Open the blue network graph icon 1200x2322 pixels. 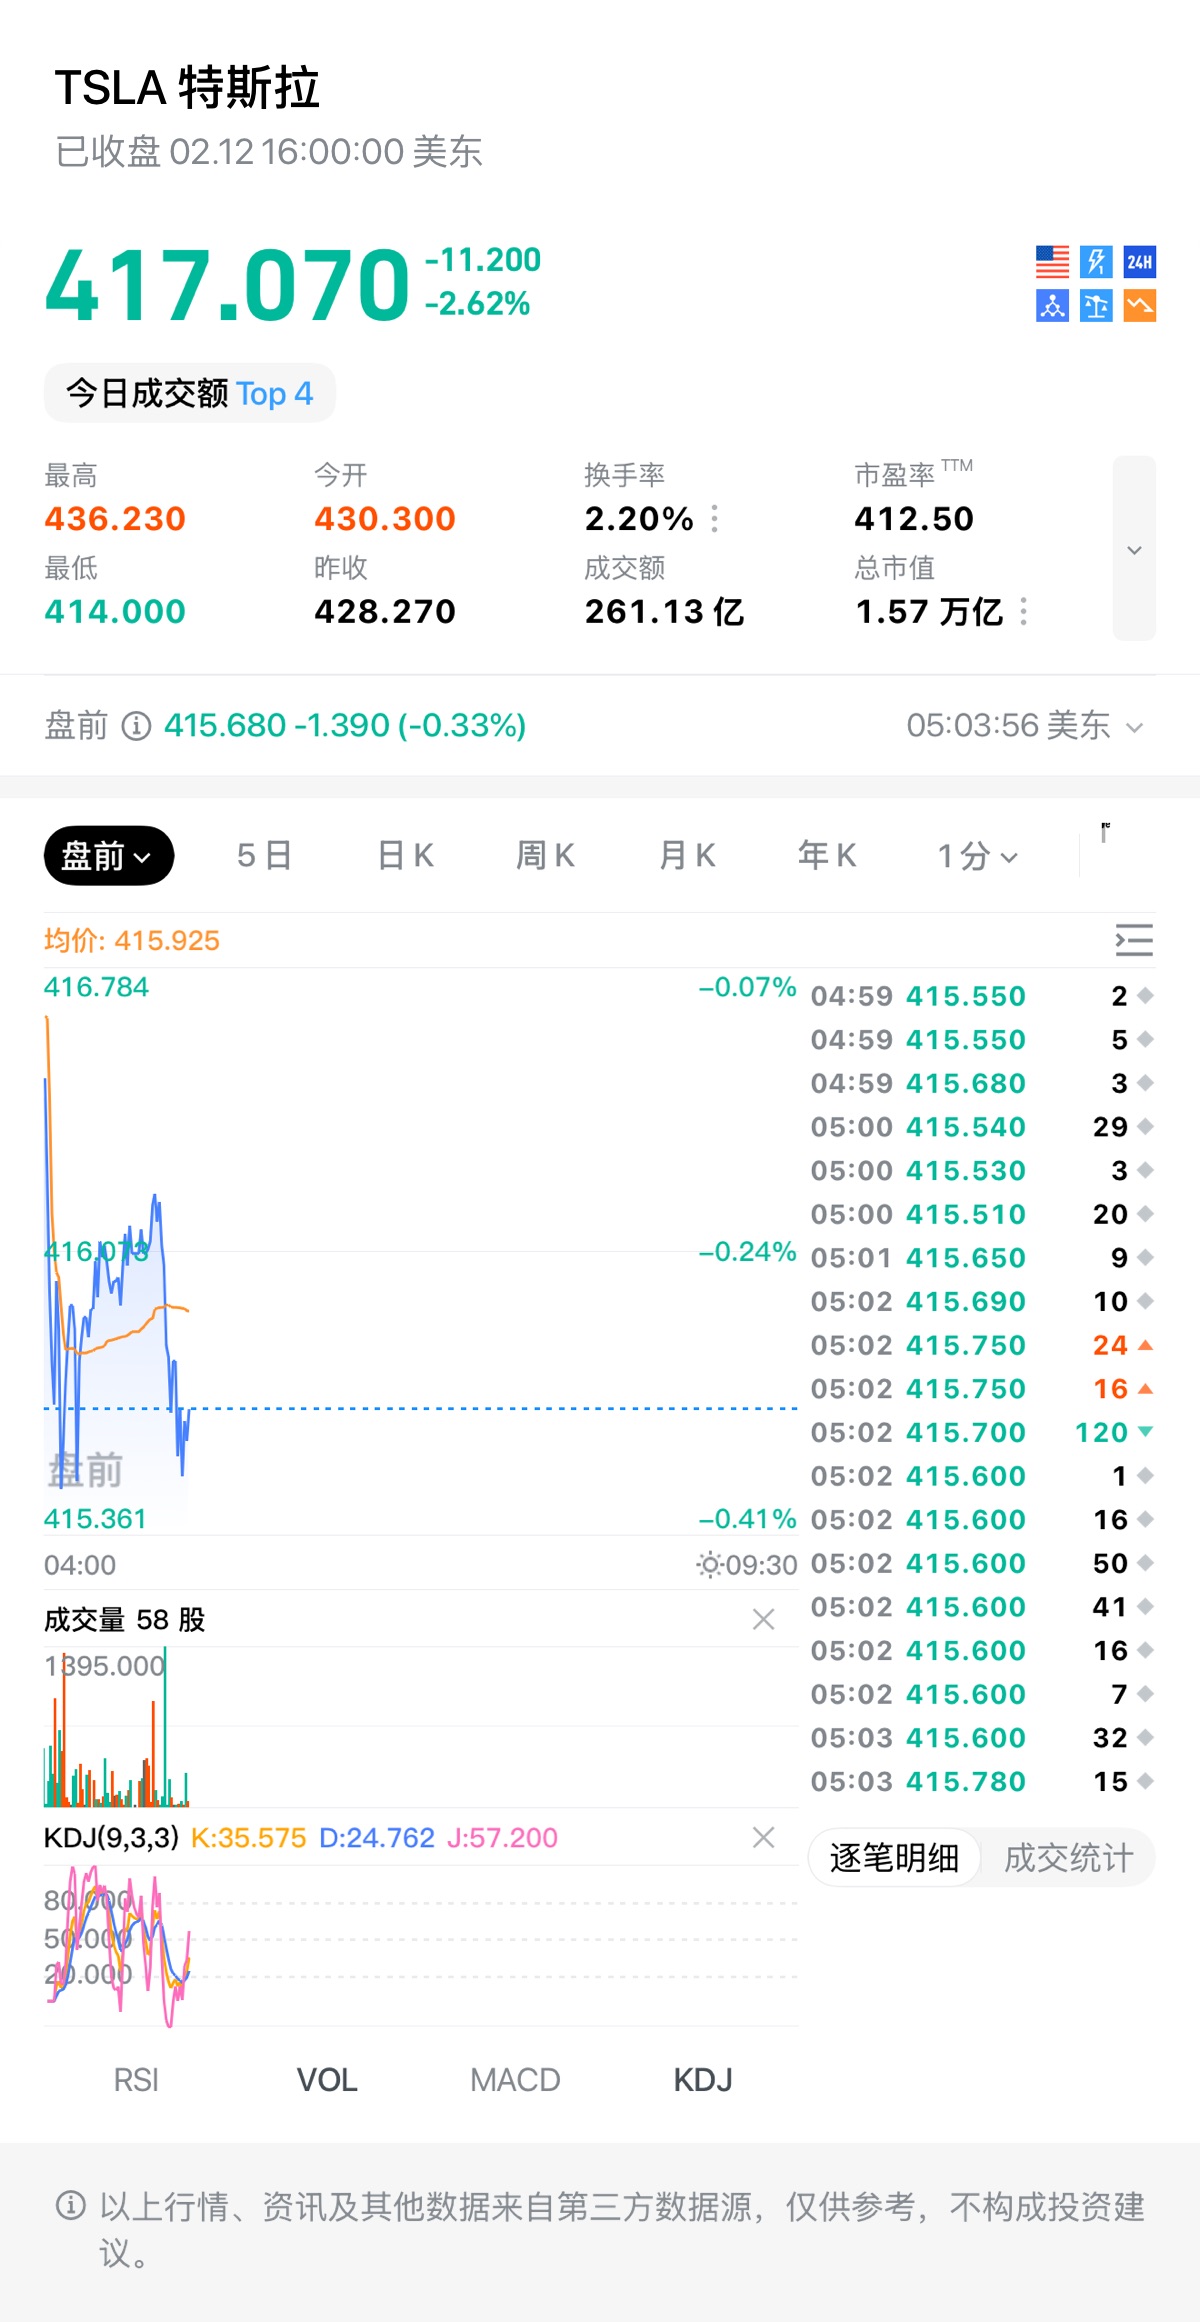click(x=1052, y=306)
